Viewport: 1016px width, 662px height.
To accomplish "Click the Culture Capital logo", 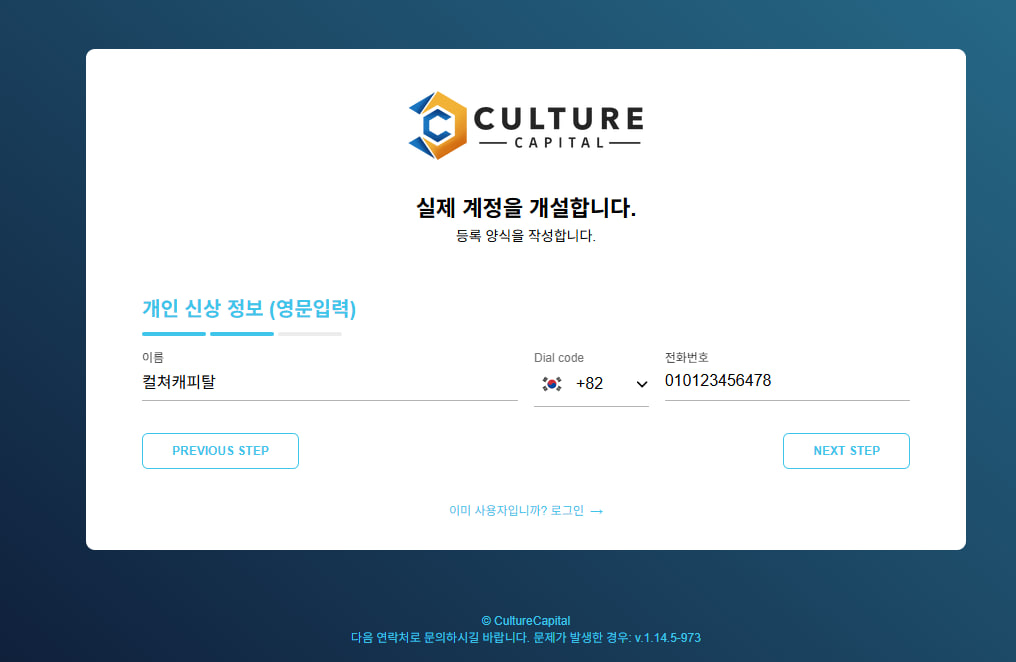I will 525,126.
